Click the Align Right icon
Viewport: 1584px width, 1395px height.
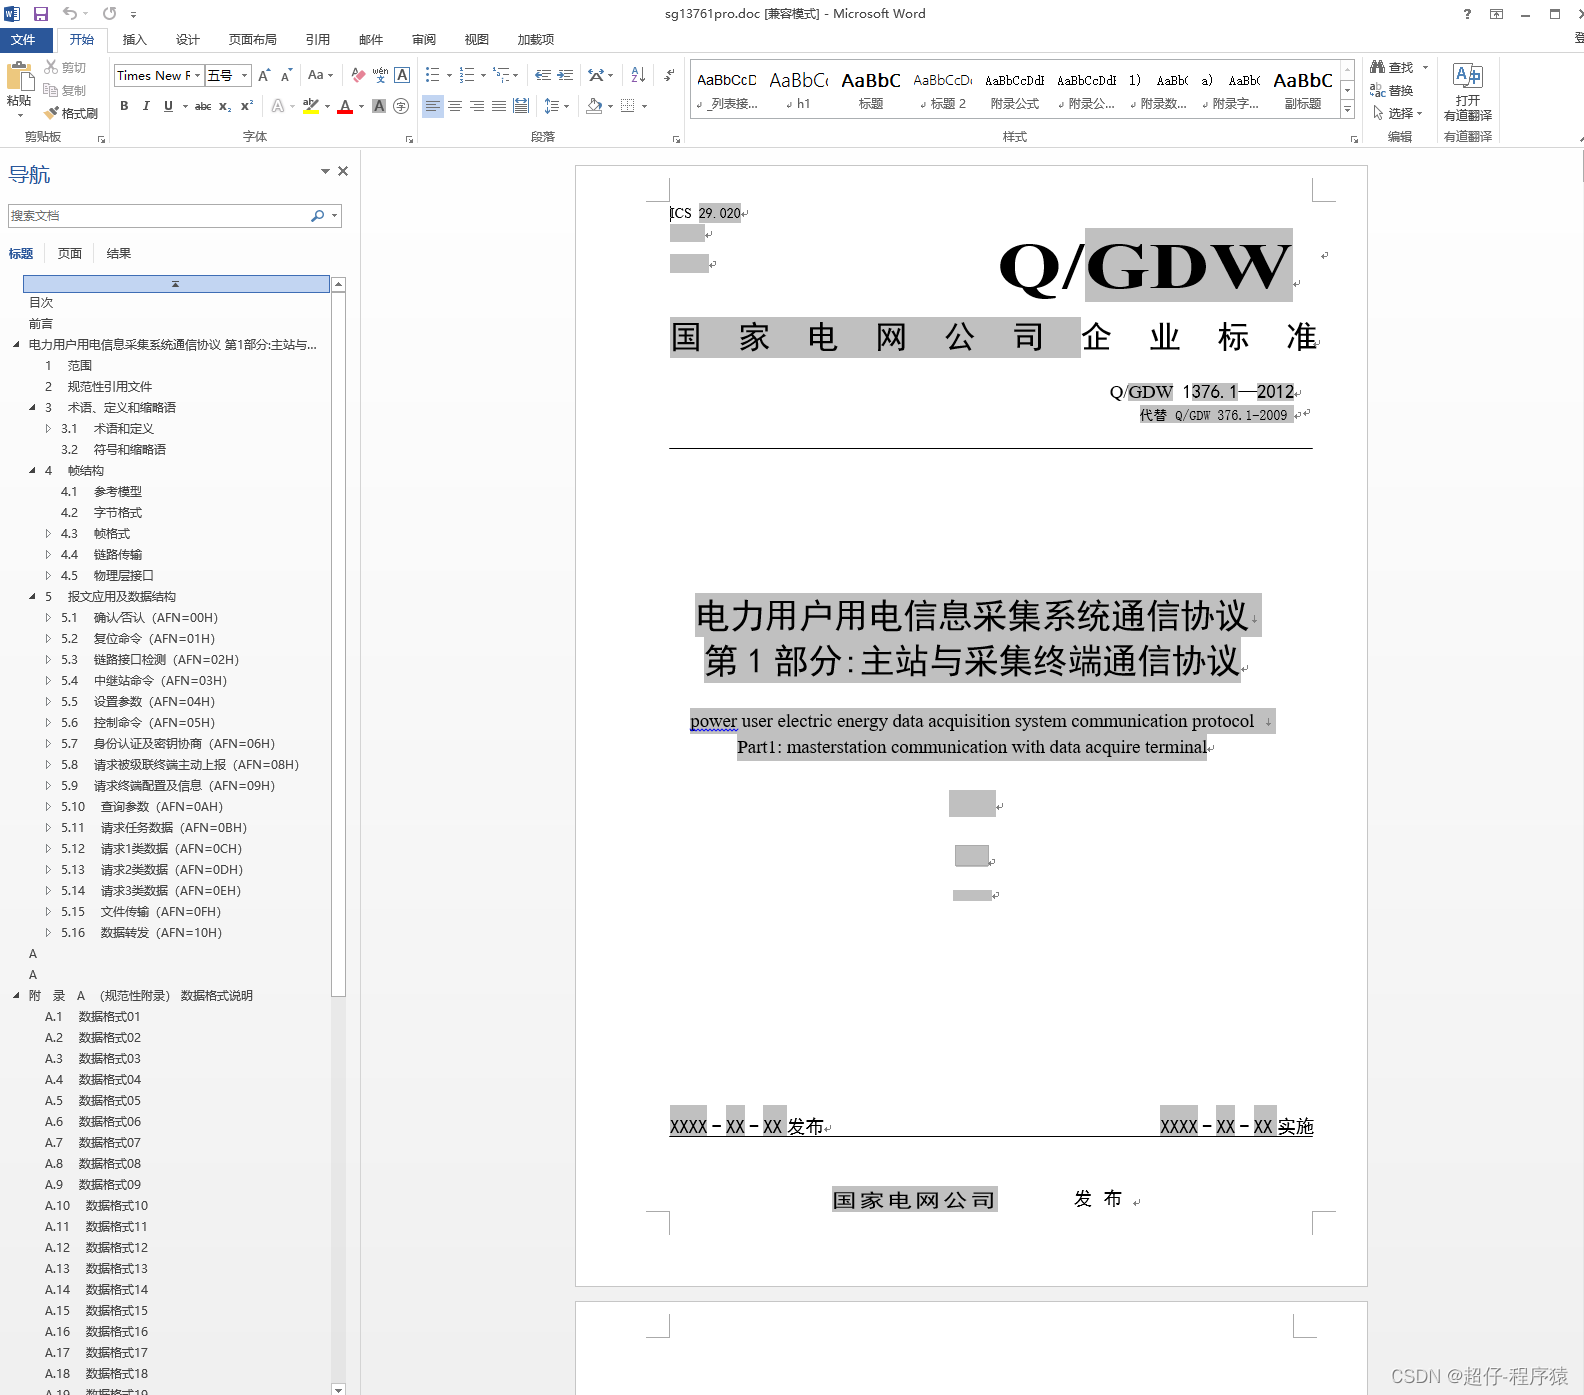pyautogui.click(x=477, y=106)
